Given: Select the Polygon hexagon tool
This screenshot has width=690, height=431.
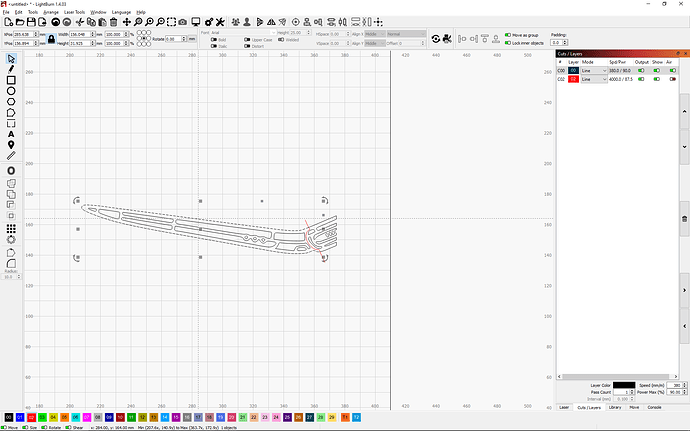Looking at the screenshot, I should [x=11, y=102].
